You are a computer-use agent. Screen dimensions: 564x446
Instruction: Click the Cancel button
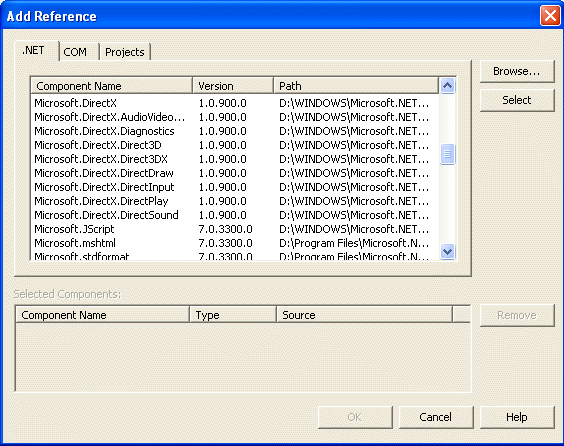(436, 417)
